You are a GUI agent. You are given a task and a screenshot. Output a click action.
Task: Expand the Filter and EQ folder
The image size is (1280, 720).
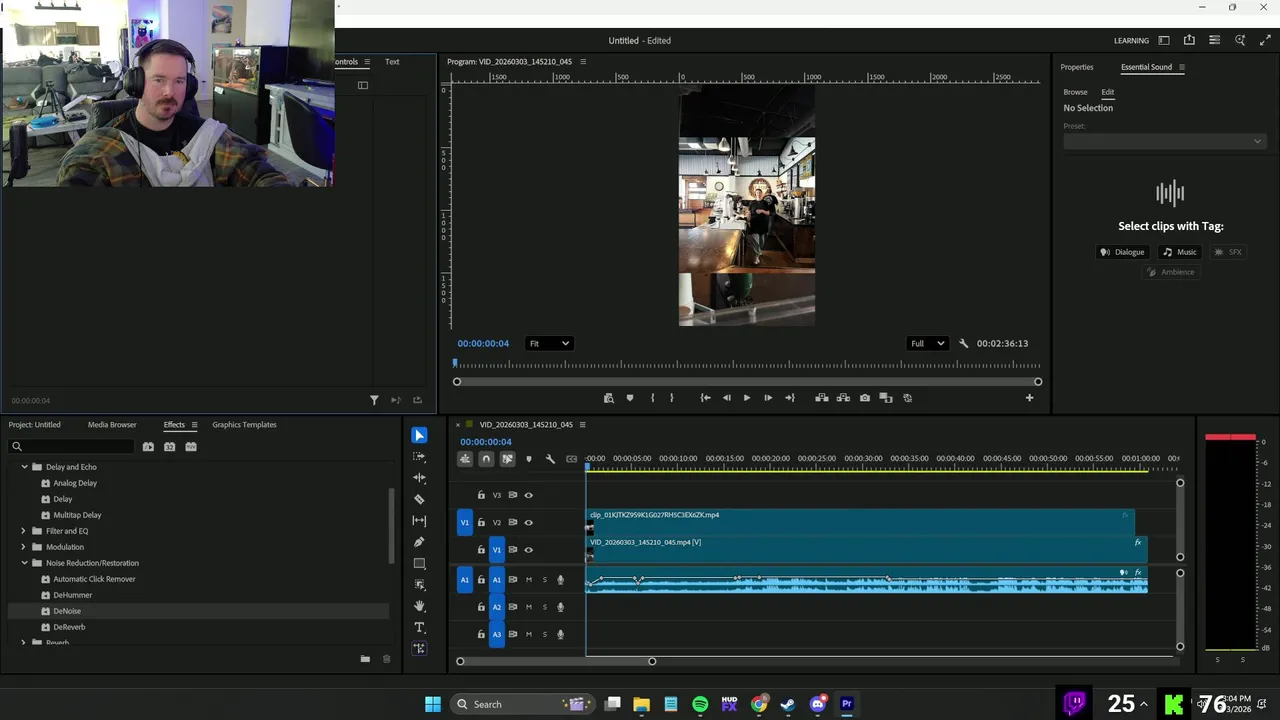pos(24,531)
